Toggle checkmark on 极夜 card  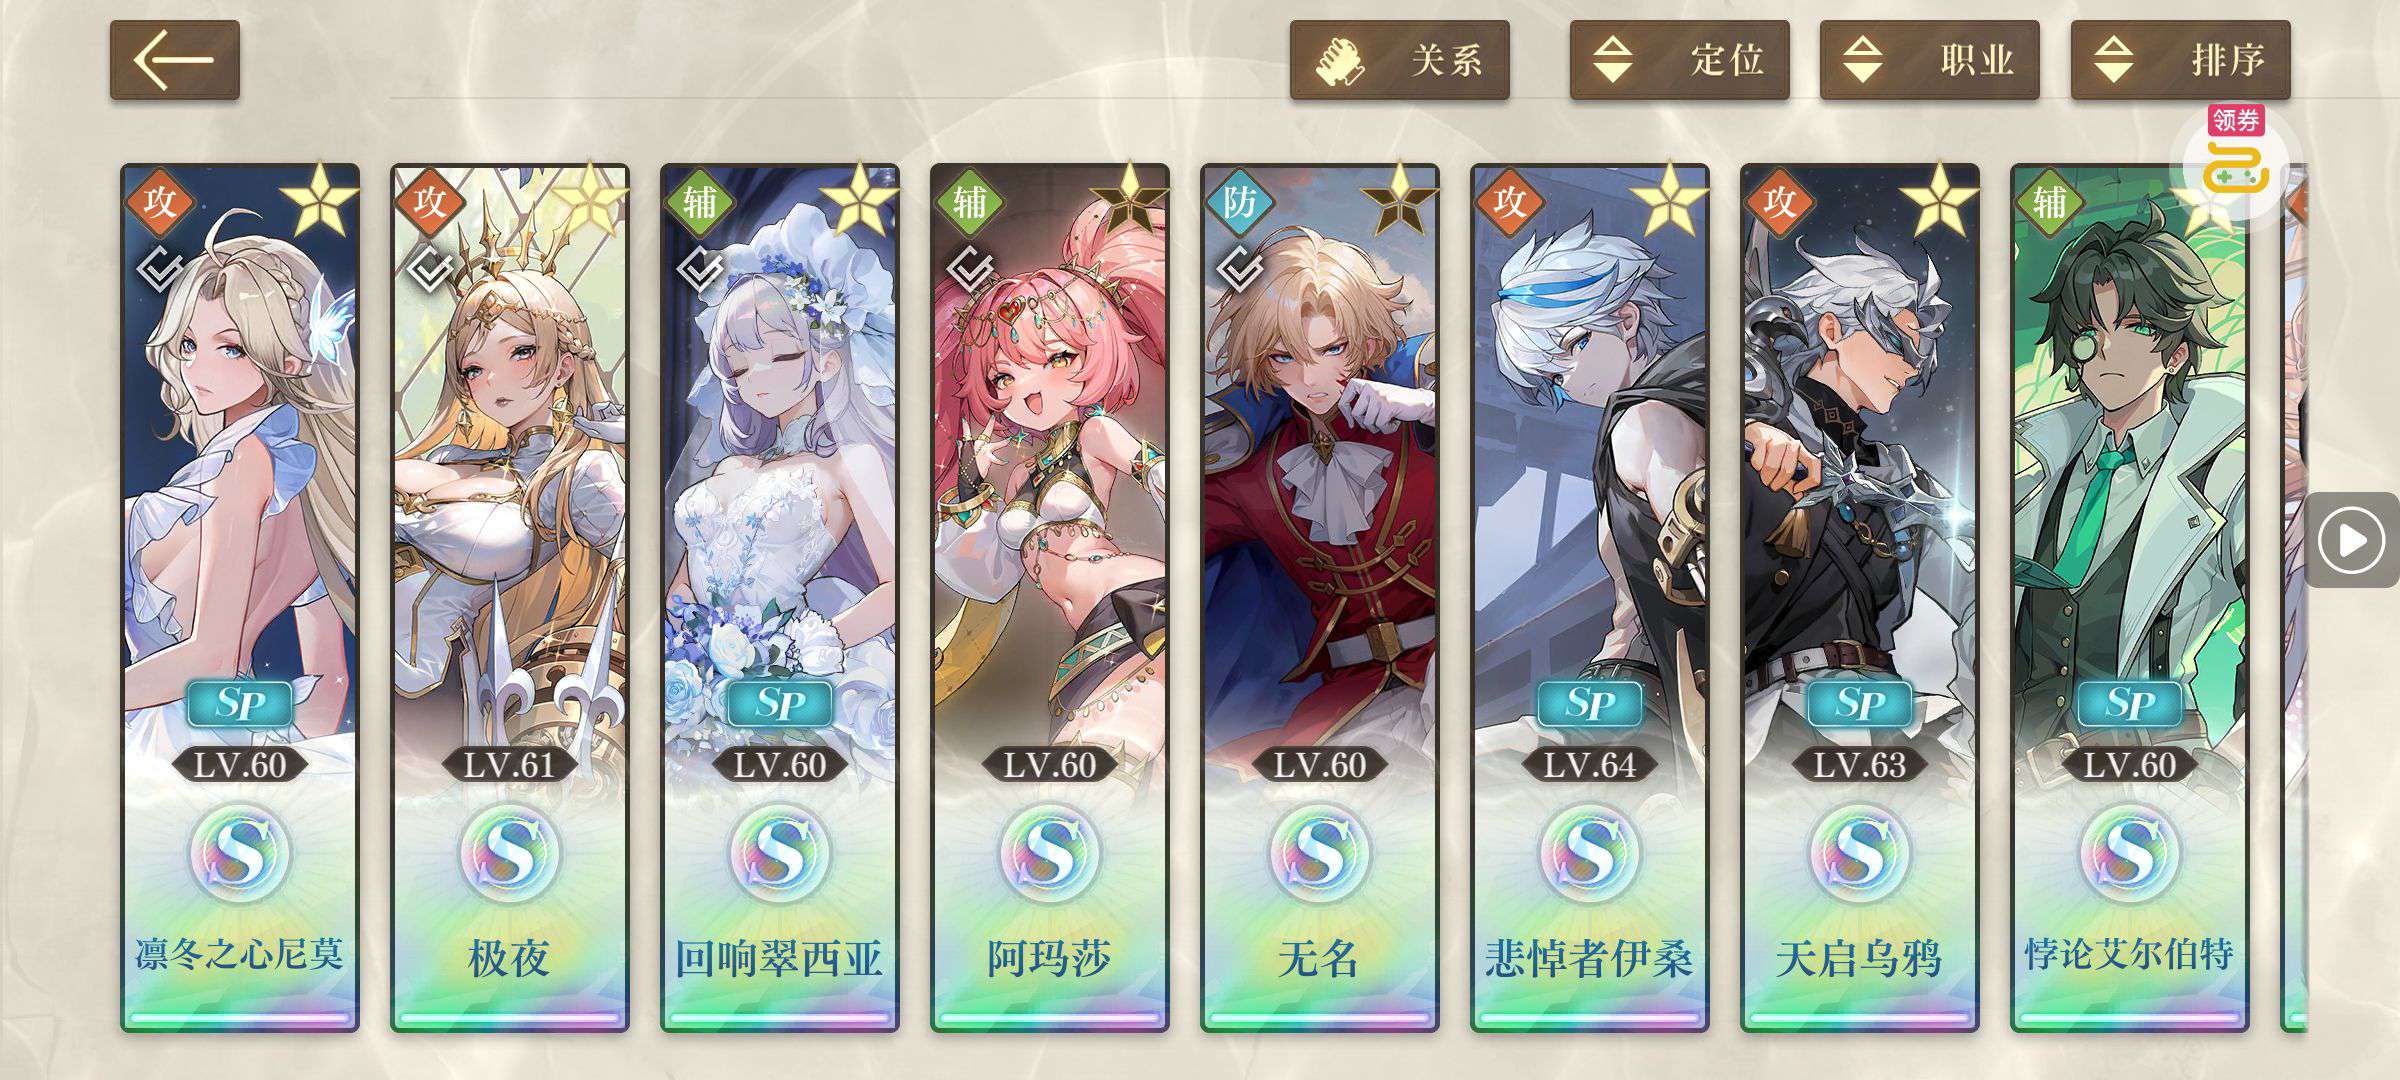click(430, 268)
